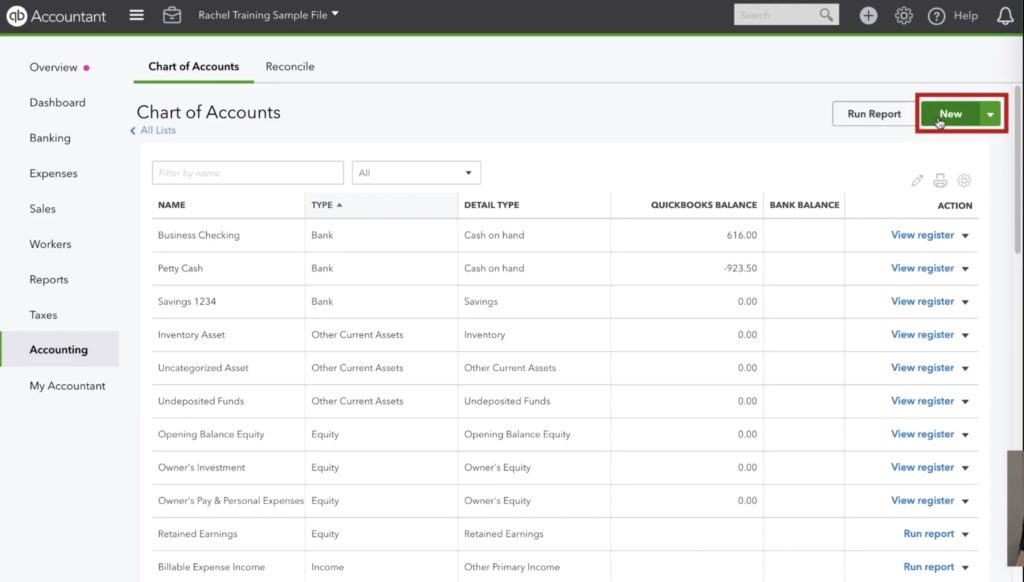Switch to the Reconcile tab
Viewport: 1024px width, 582px height.
click(x=290, y=67)
